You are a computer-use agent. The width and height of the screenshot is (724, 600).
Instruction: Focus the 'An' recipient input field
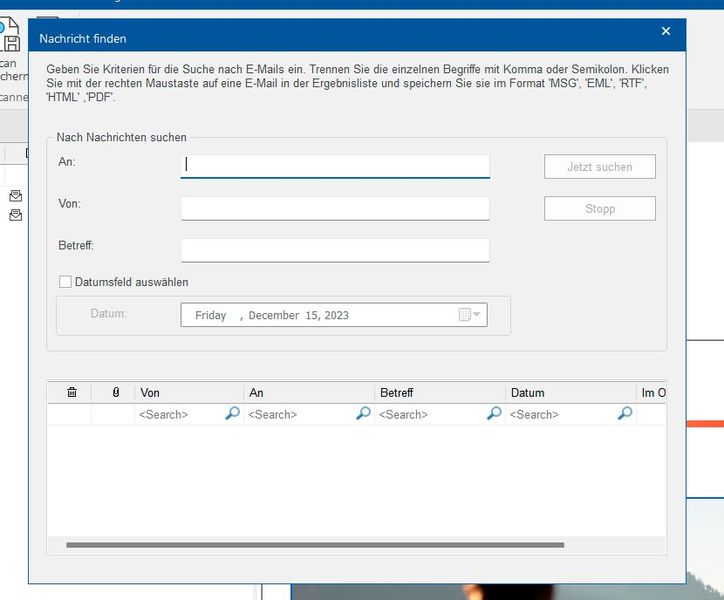coord(335,166)
